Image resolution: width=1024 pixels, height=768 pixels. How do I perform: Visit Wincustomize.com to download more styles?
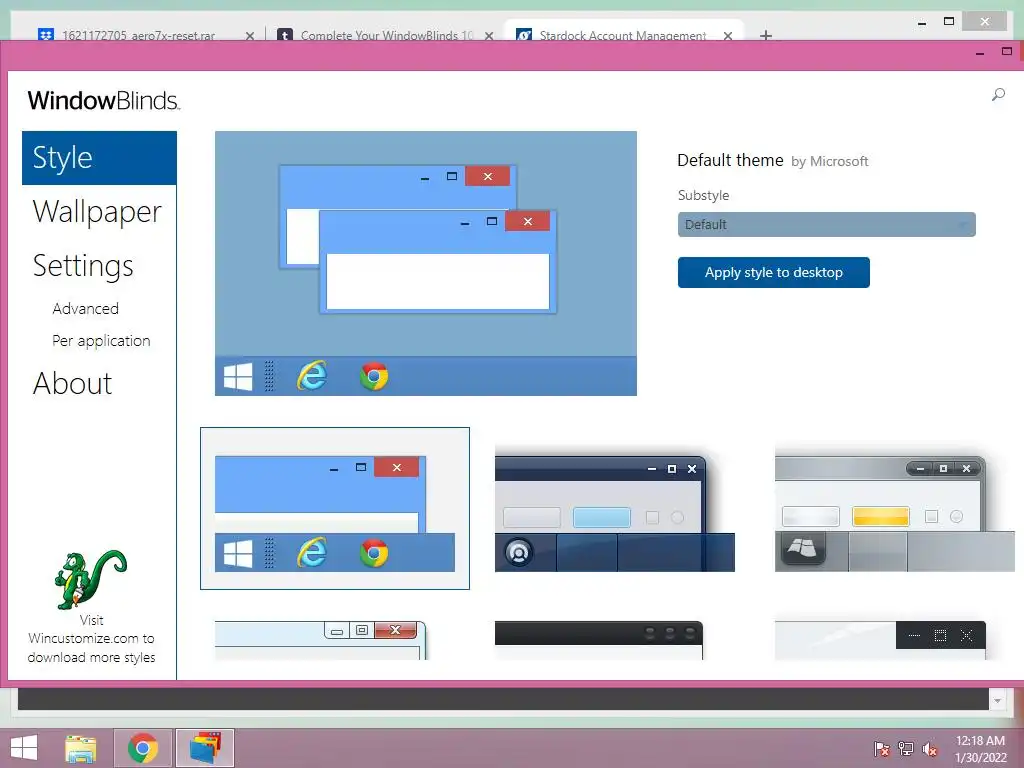coord(91,639)
